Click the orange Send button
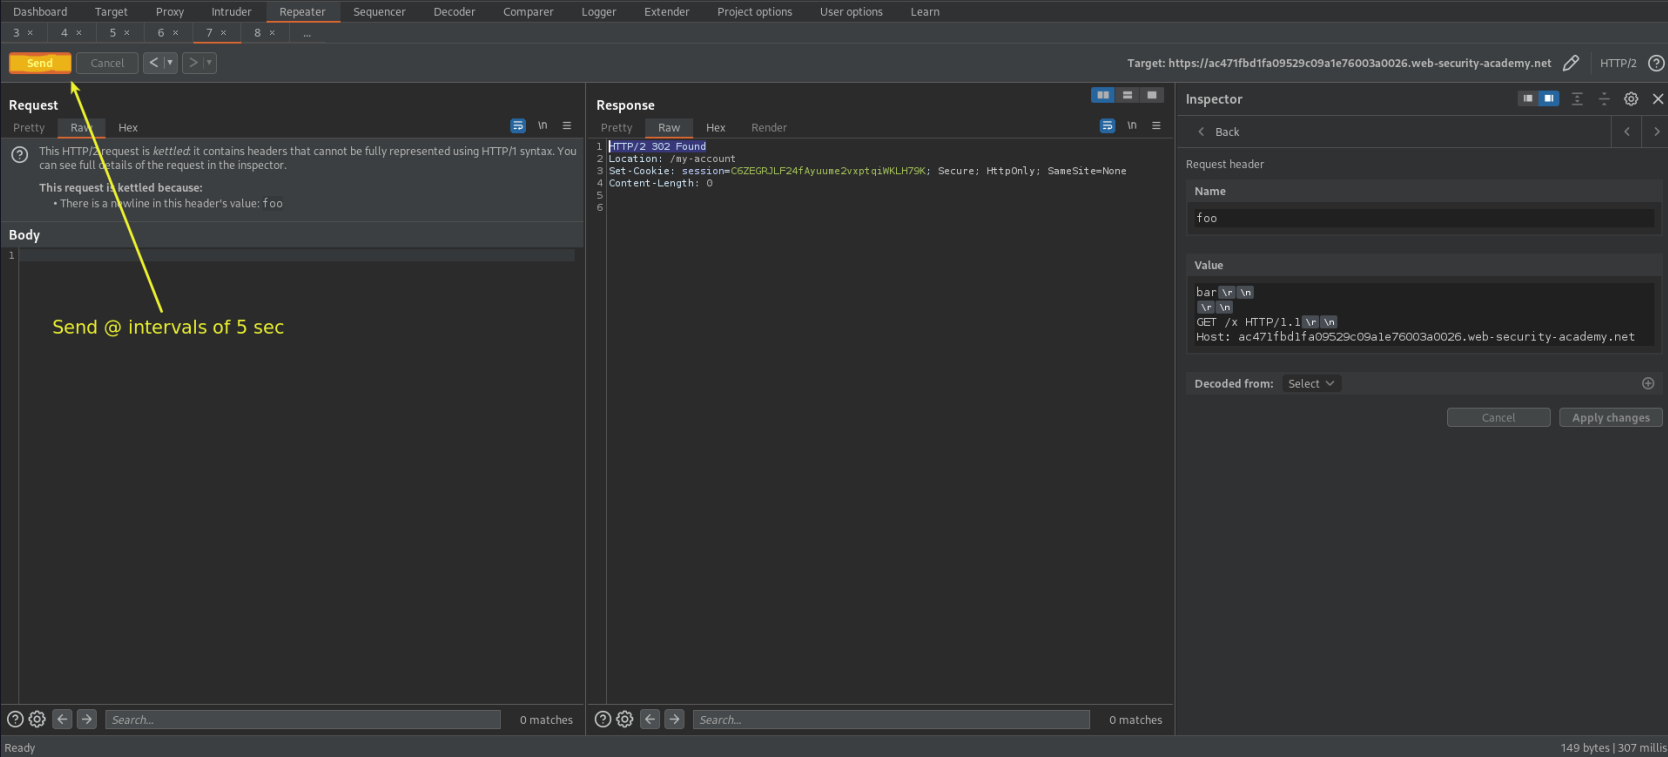Image resolution: width=1668 pixels, height=757 pixels. [x=40, y=63]
